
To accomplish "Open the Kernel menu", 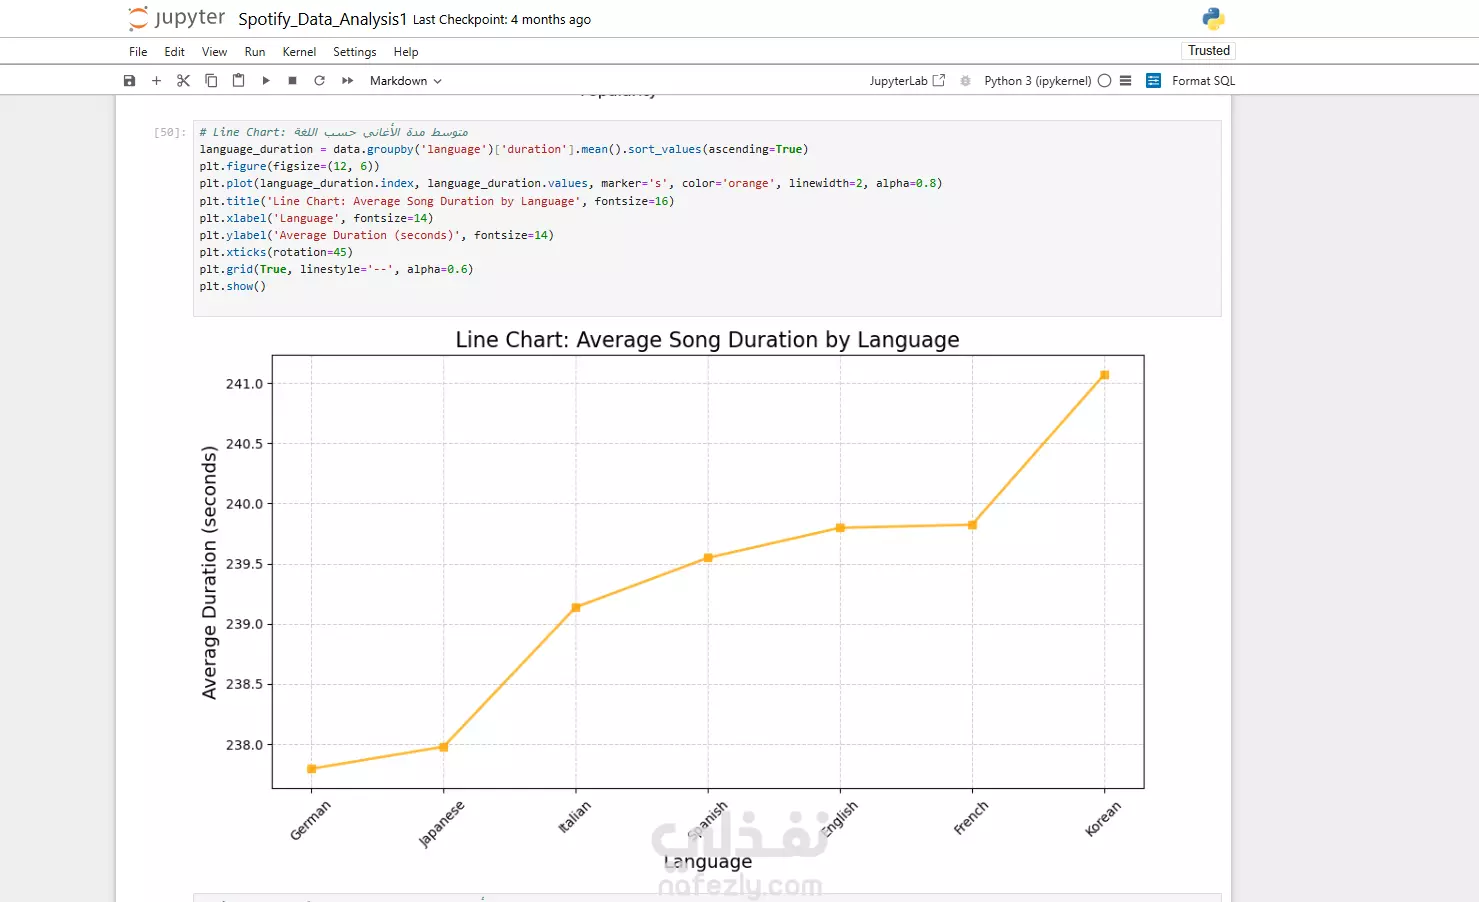I will tap(299, 52).
